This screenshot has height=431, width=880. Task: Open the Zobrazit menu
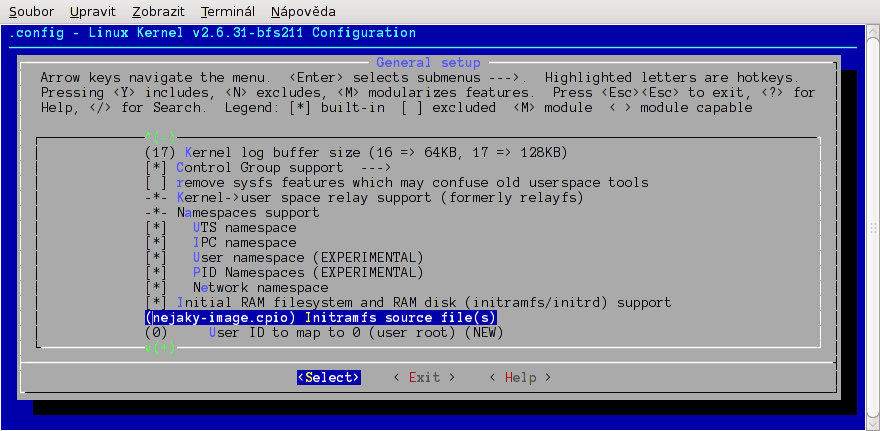(158, 11)
